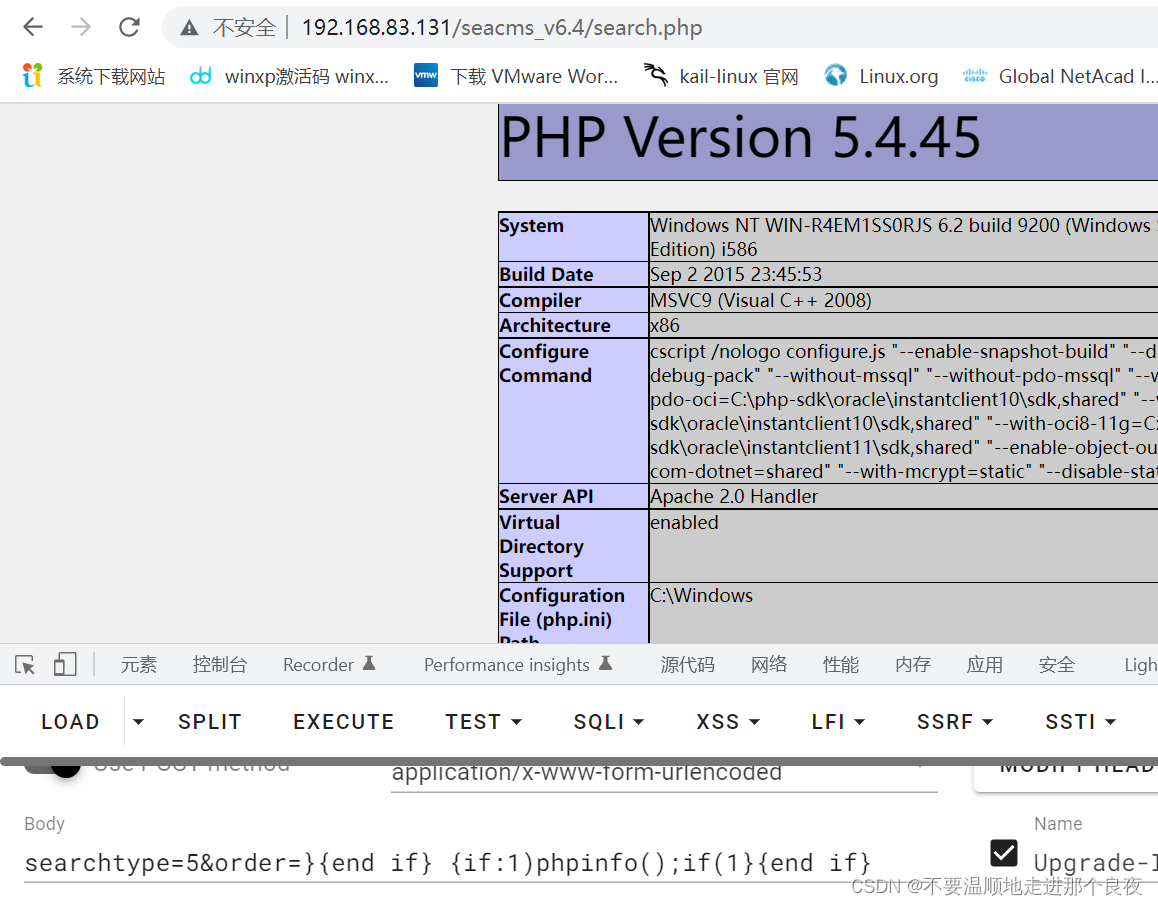Screen dimensions: 1158x905
Task: Open the SSRF dropdown menu
Action: (955, 722)
